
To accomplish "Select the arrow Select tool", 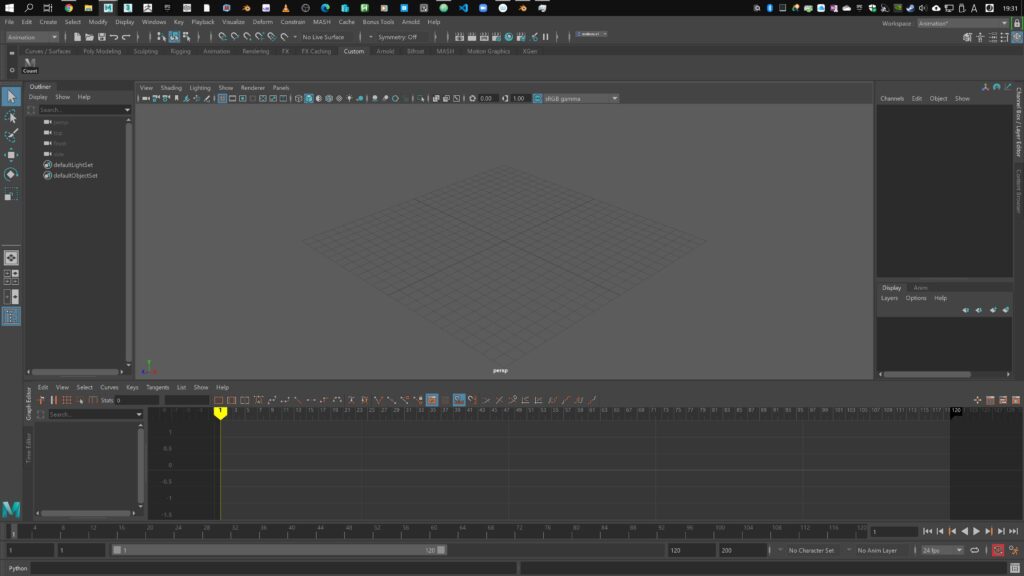I will 11,97.
